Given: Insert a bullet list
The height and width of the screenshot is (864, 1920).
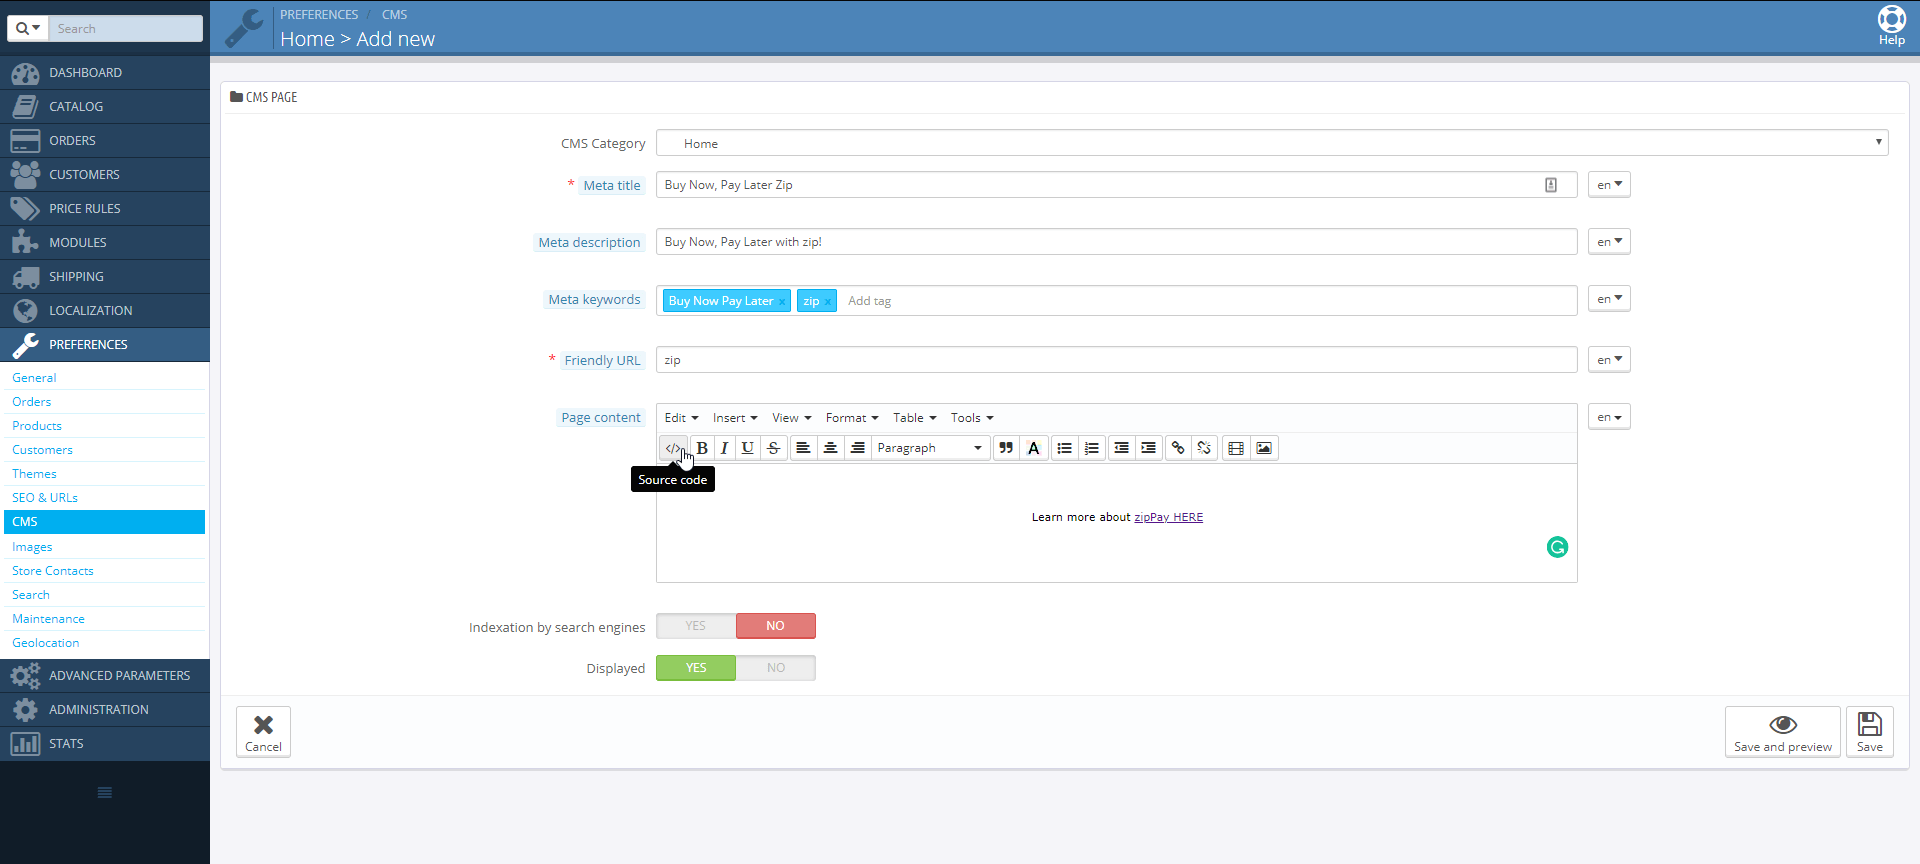Looking at the screenshot, I should click(x=1064, y=448).
